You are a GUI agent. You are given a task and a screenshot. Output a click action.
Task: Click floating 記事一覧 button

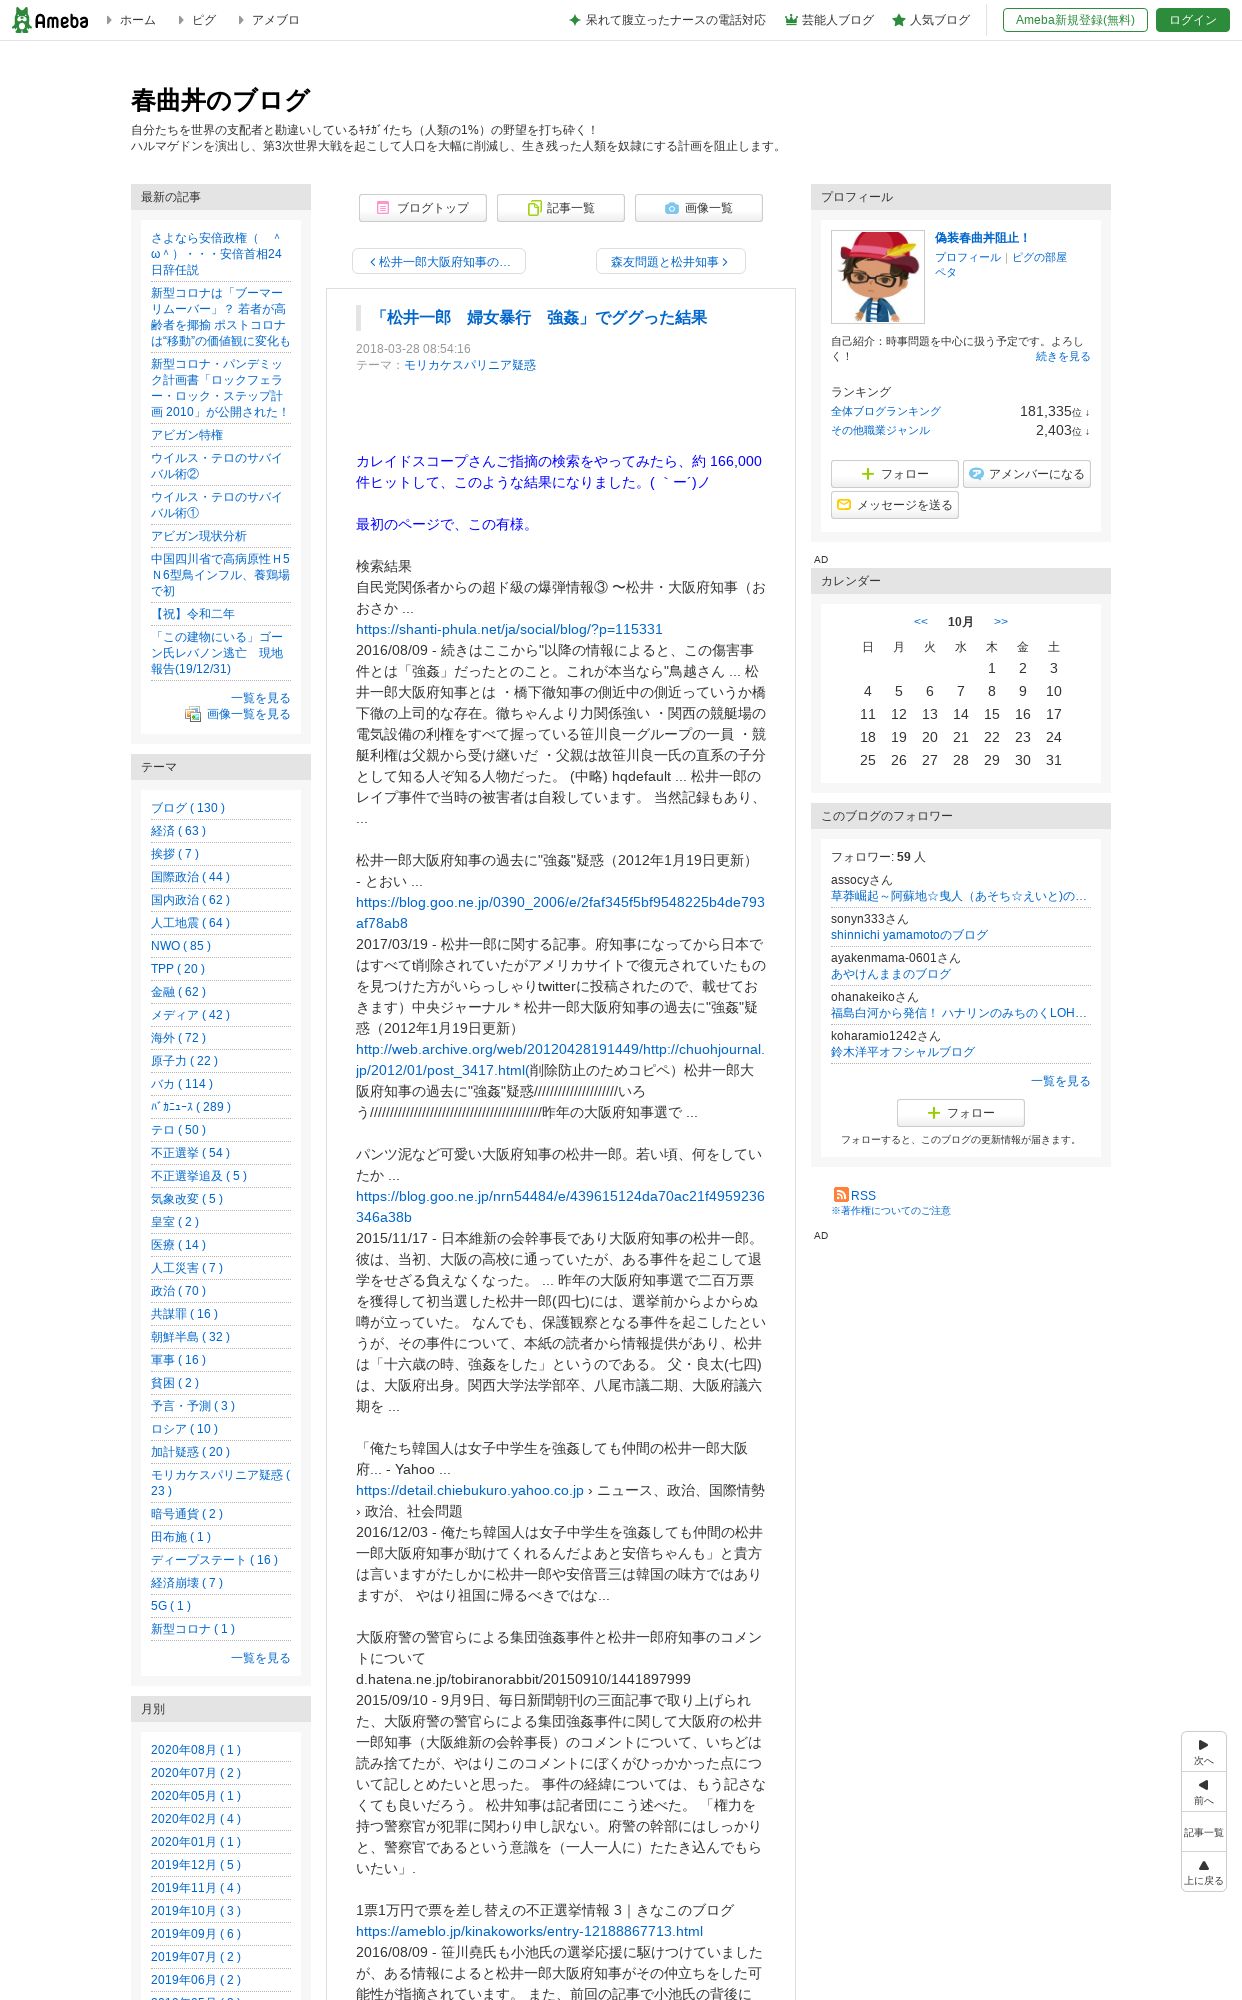pyautogui.click(x=1204, y=1832)
